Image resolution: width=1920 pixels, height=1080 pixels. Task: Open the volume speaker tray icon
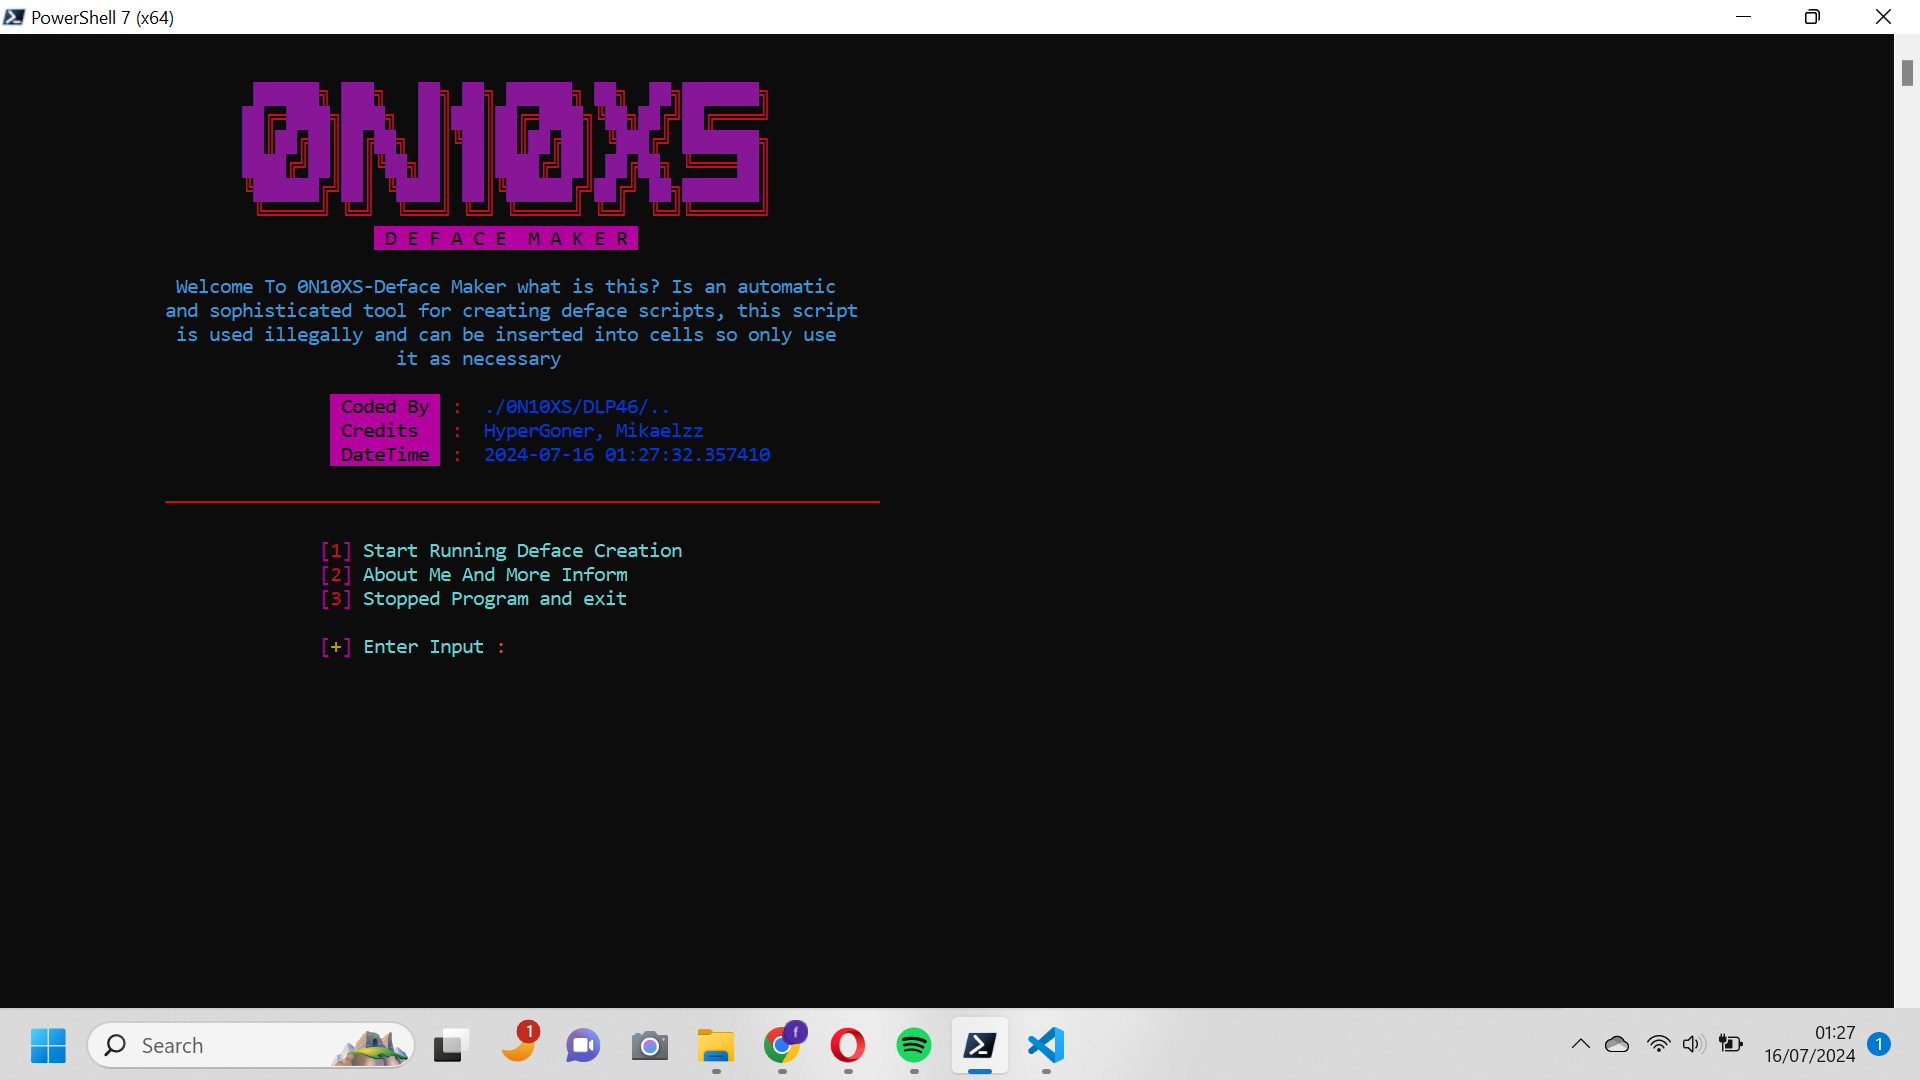1692,1044
